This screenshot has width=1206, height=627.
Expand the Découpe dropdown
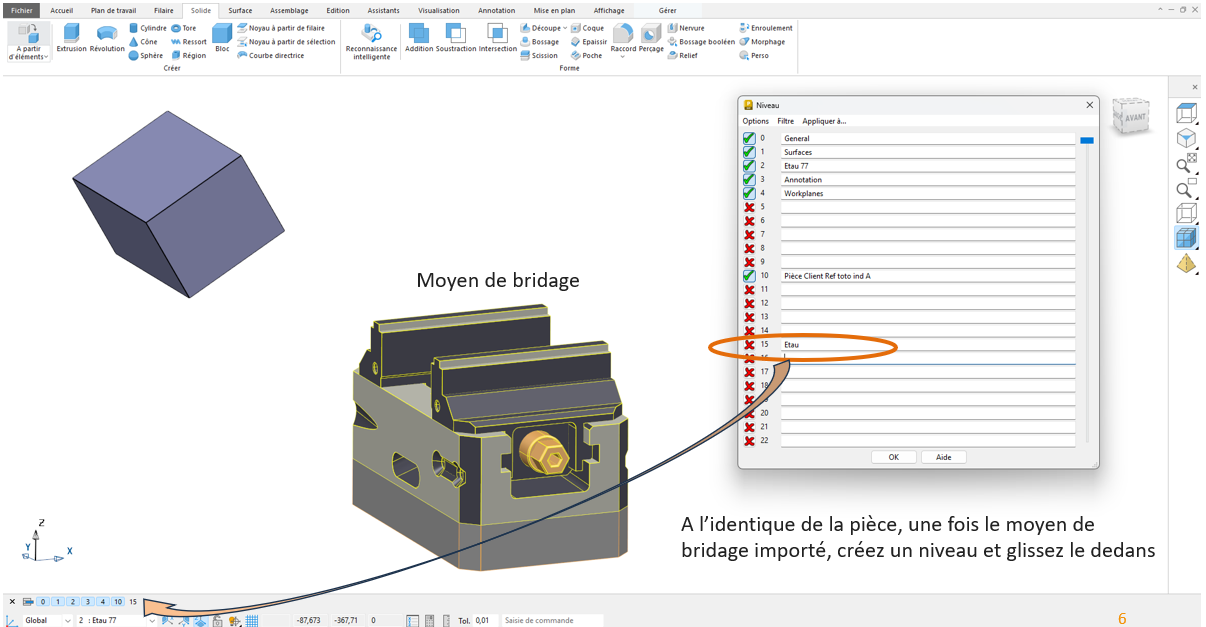pos(564,28)
